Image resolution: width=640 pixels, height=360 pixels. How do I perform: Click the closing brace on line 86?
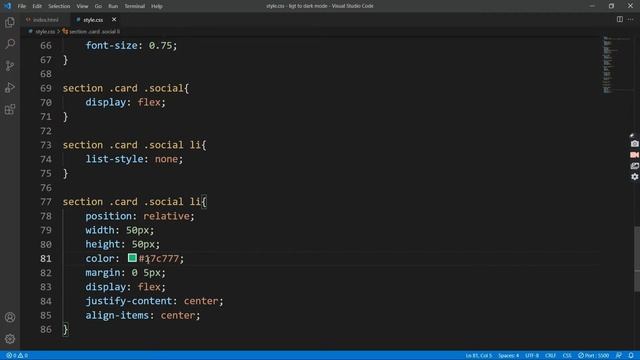click(65, 329)
